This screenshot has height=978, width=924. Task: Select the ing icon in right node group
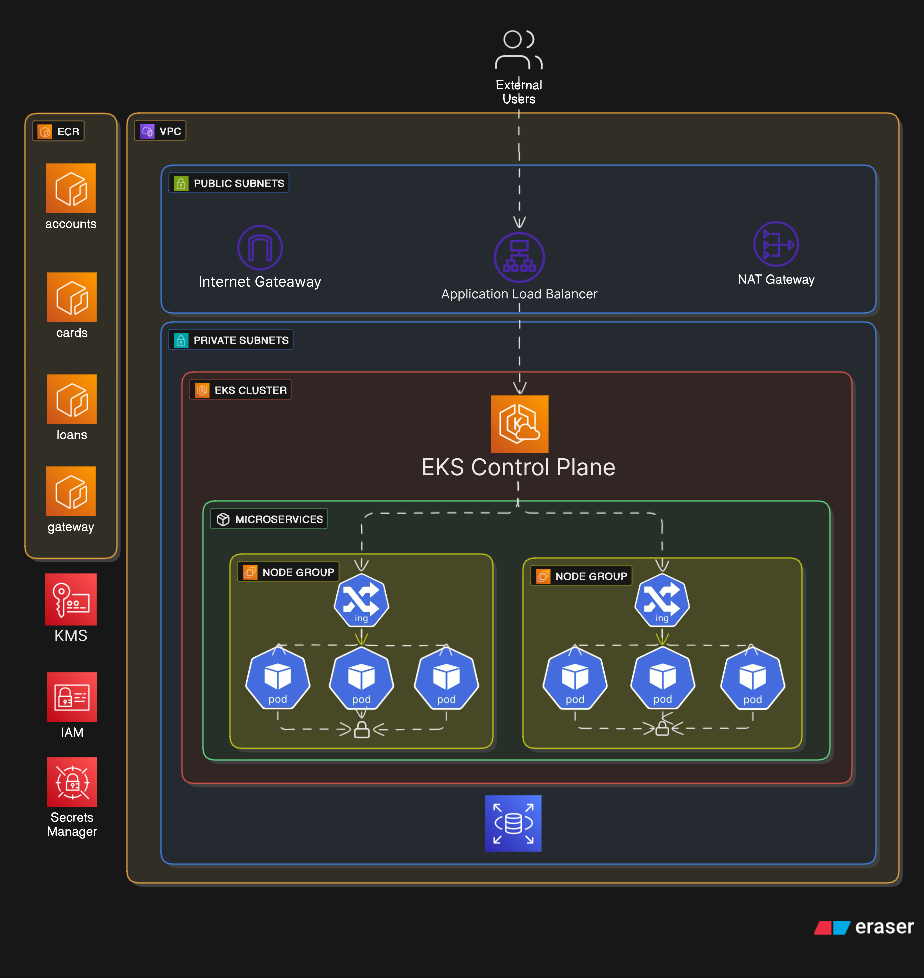[x=662, y=601]
